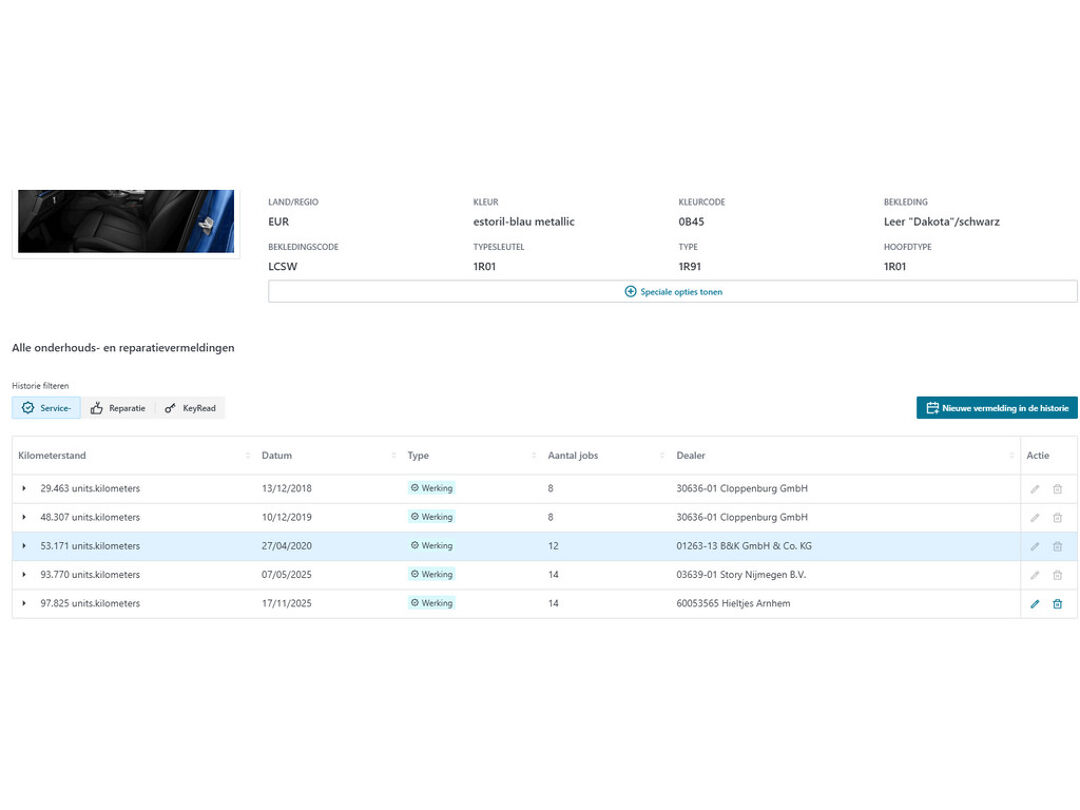Click trash icon in the 48.307 km row
Screen dimensions: 1080x810
pos(1057,518)
